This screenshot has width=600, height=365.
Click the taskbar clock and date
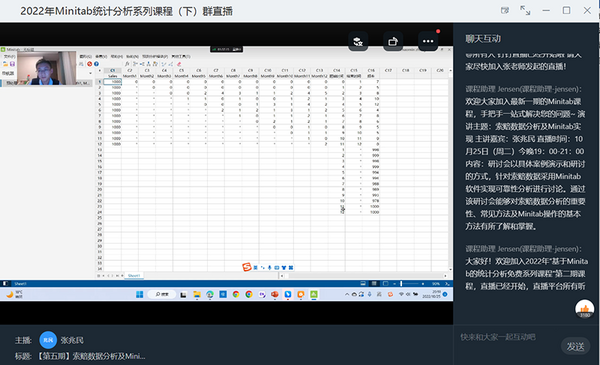(x=431, y=294)
